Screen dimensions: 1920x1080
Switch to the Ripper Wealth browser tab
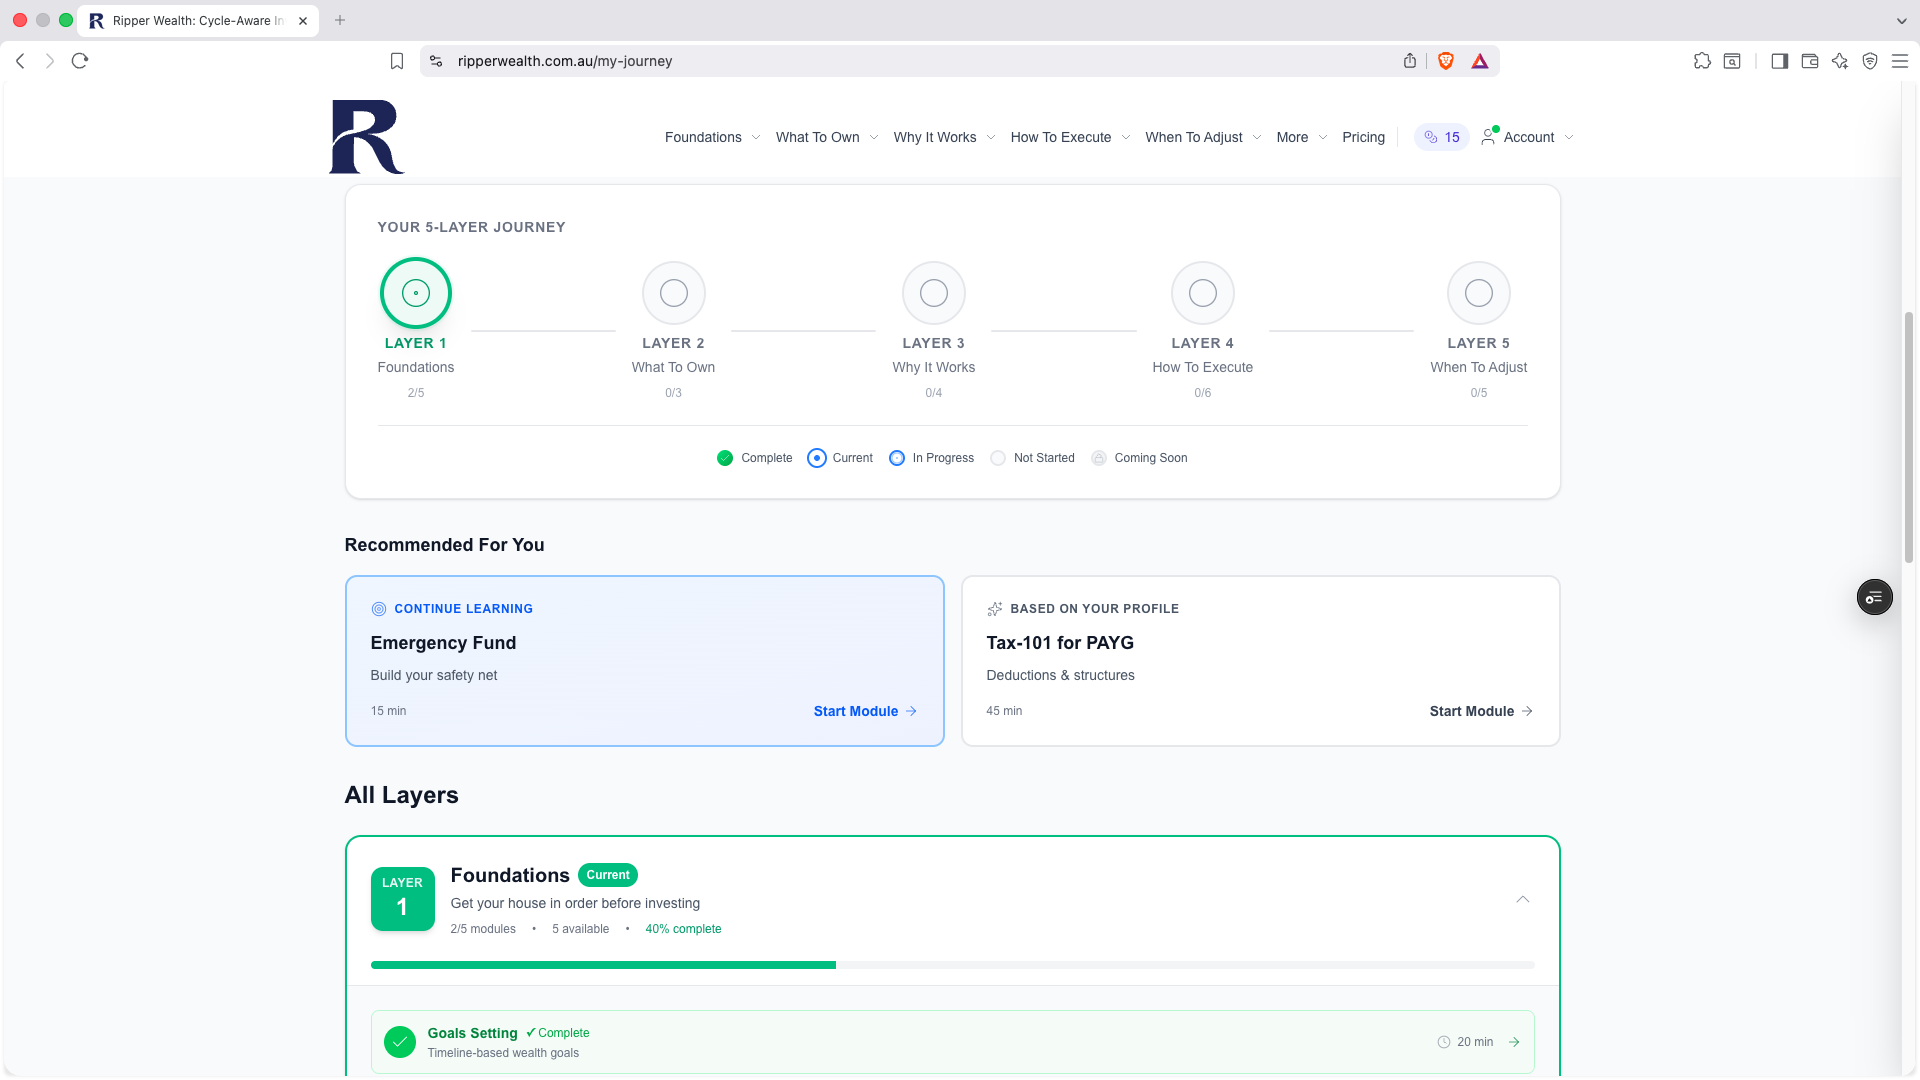[198, 20]
